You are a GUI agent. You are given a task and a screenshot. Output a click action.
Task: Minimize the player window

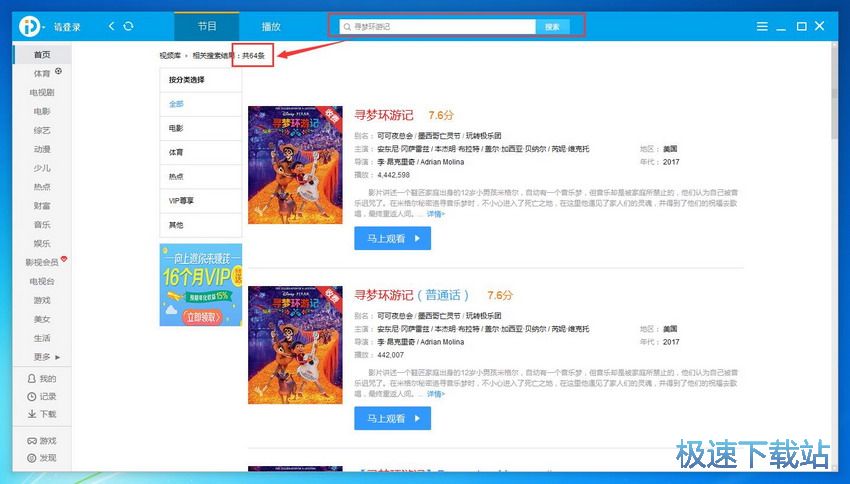(x=781, y=27)
